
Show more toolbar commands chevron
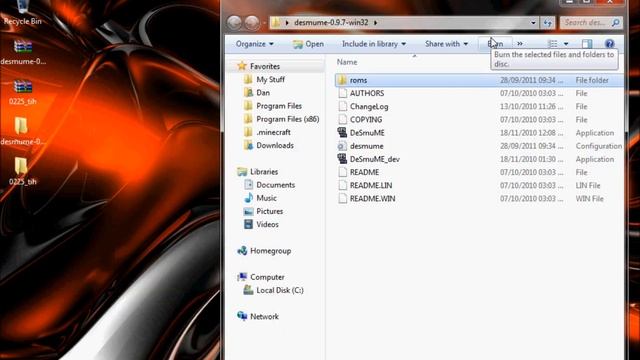pyautogui.click(x=520, y=43)
